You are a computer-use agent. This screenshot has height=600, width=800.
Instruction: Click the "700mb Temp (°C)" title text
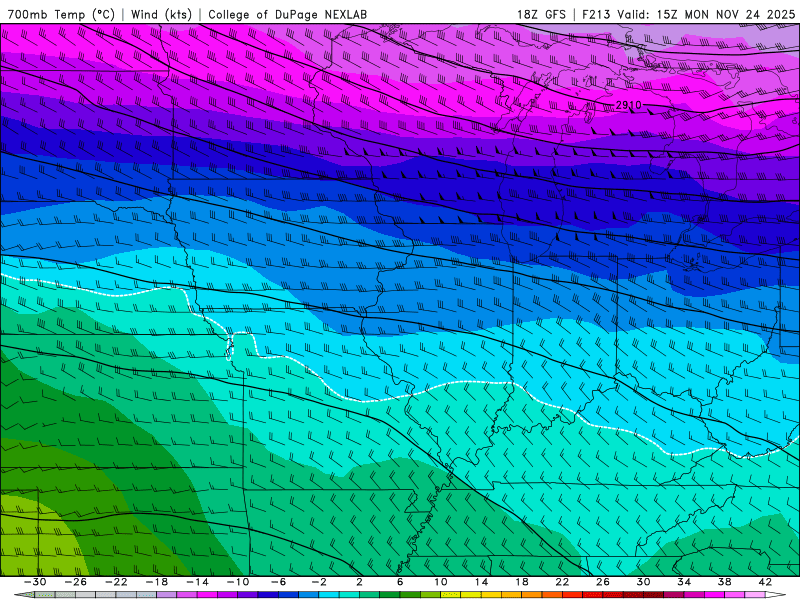(x=61, y=14)
